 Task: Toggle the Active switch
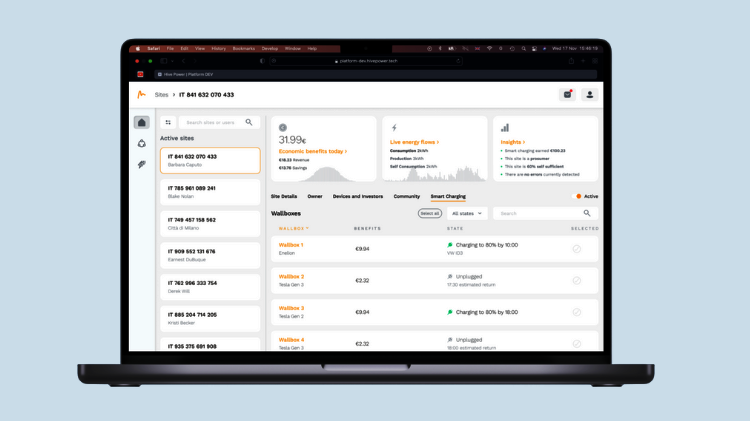click(578, 196)
